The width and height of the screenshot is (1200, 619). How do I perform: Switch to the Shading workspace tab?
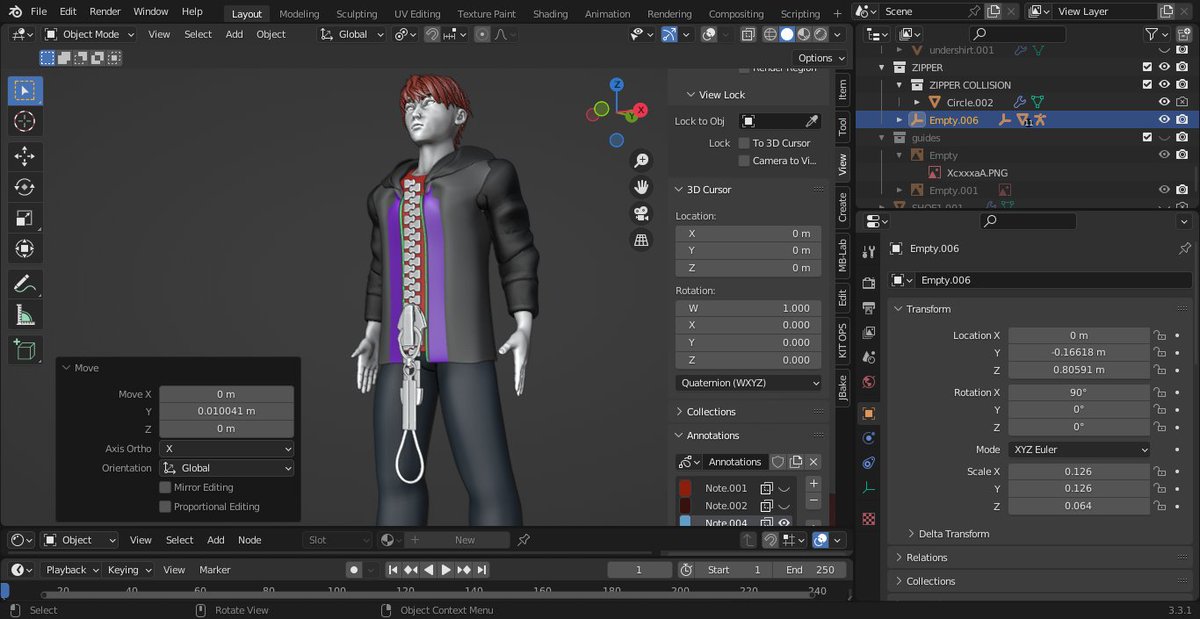point(550,14)
